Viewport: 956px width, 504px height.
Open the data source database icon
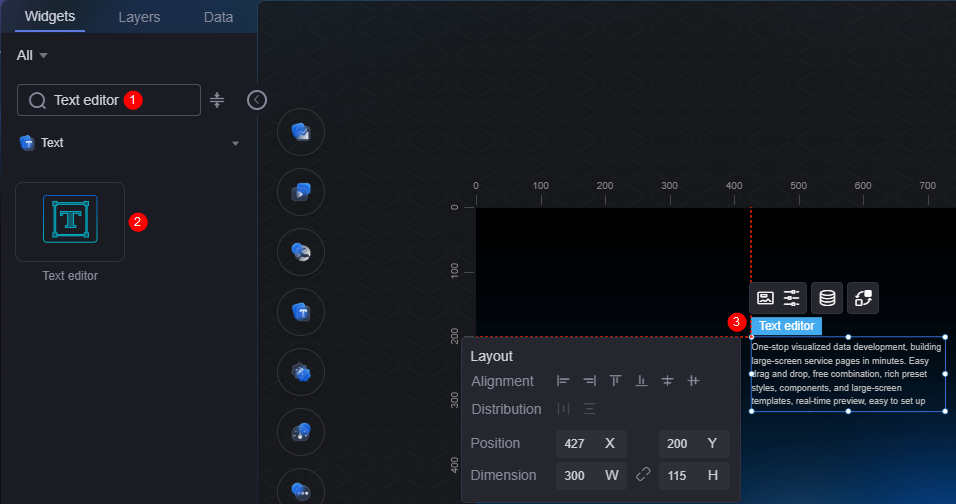pos(827,298)
